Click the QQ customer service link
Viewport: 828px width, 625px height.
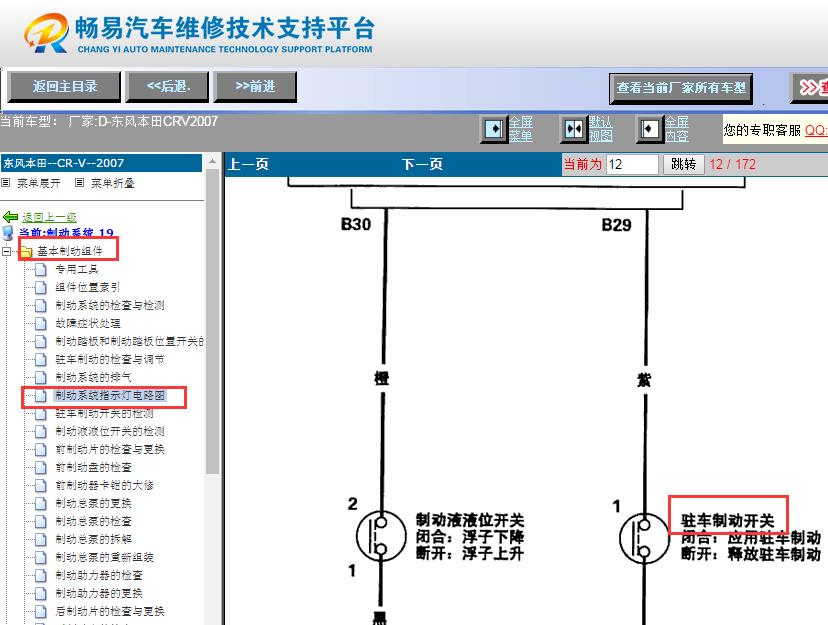click(x=816, y=130)
